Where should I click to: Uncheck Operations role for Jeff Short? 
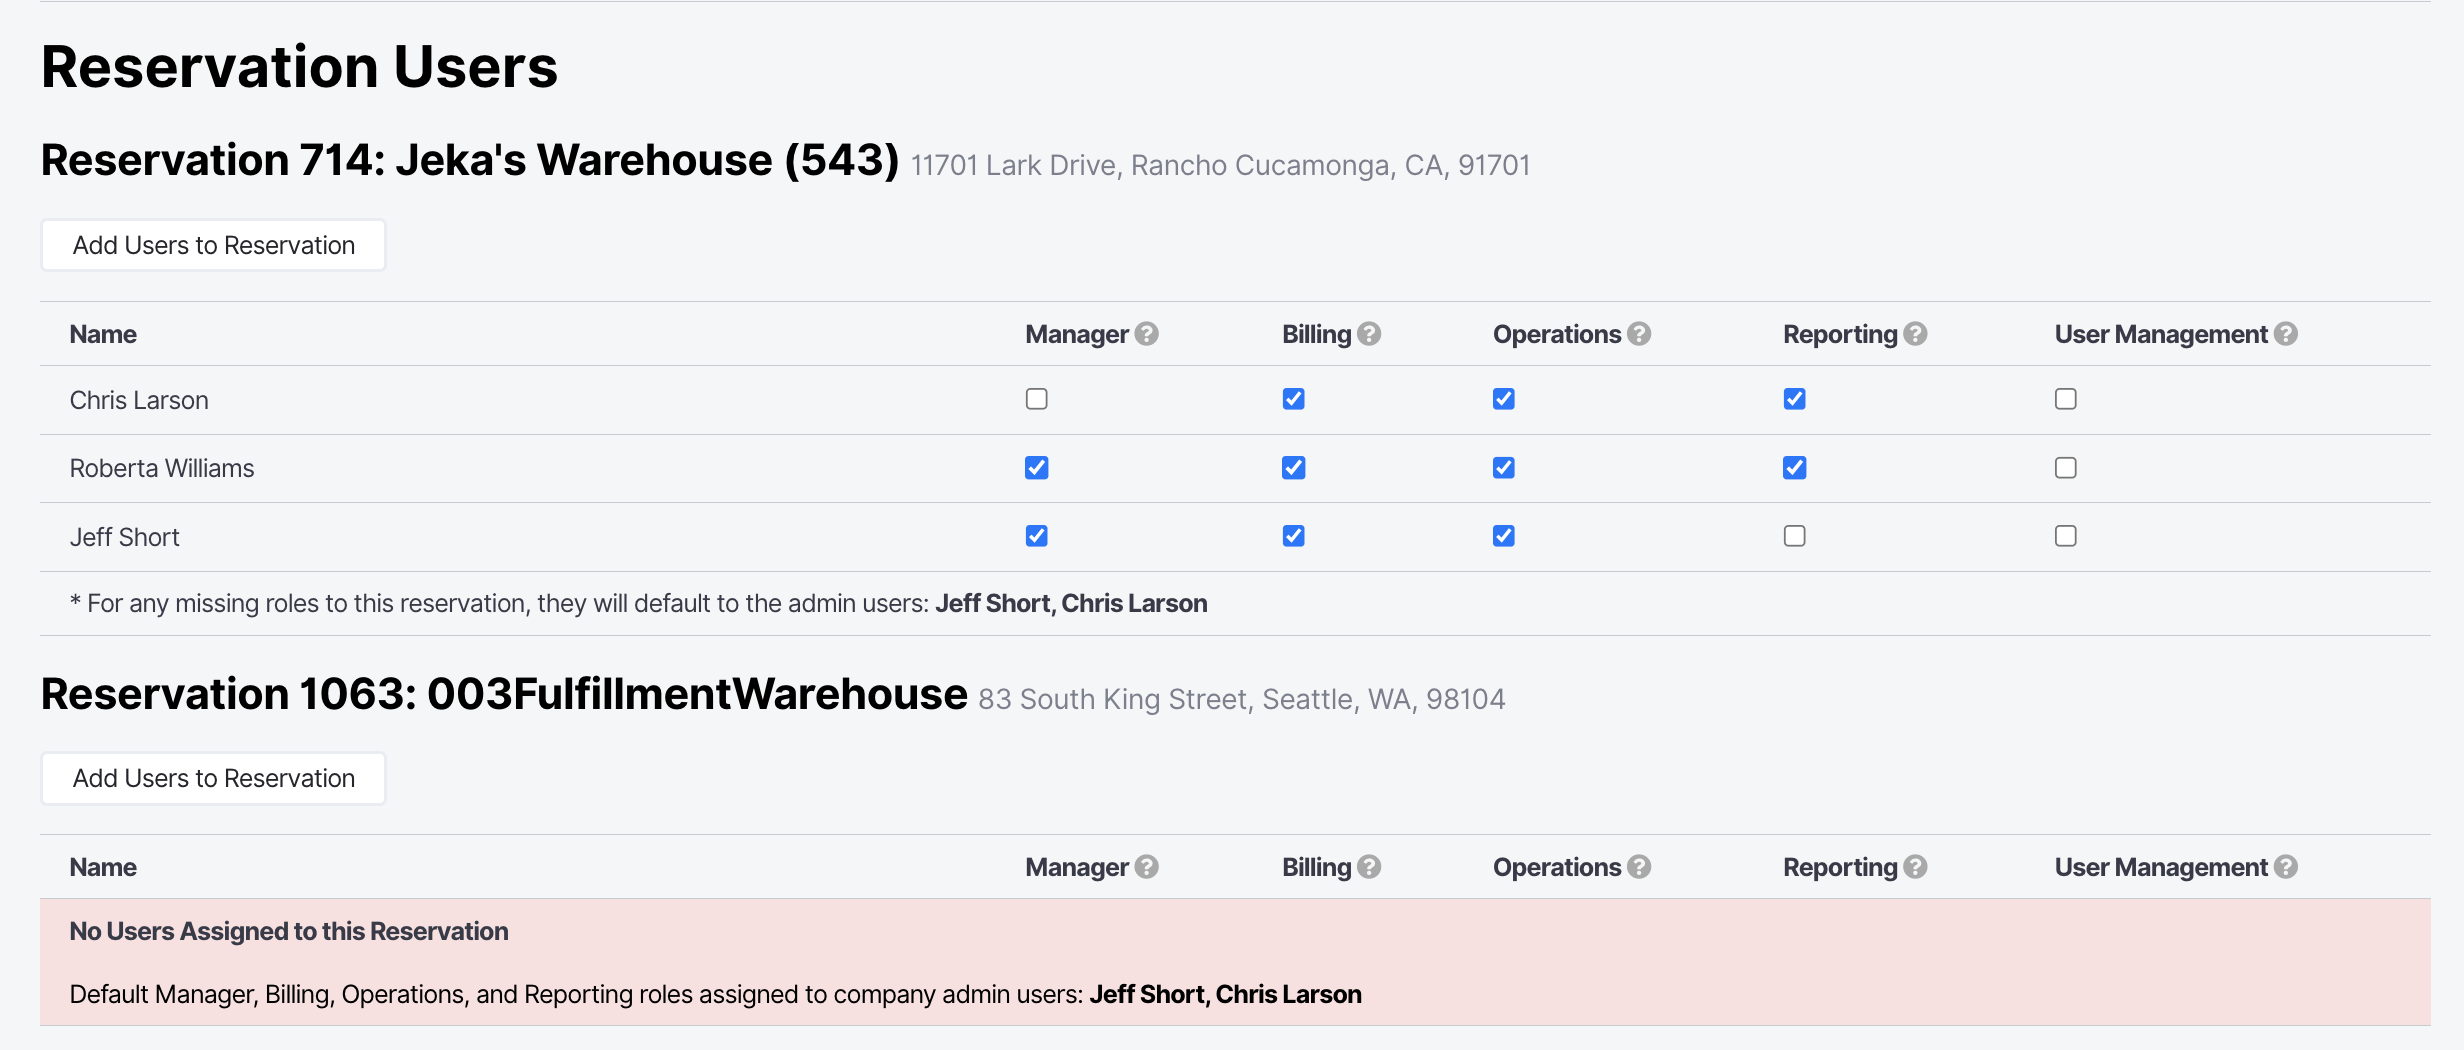pos(1504,536)
